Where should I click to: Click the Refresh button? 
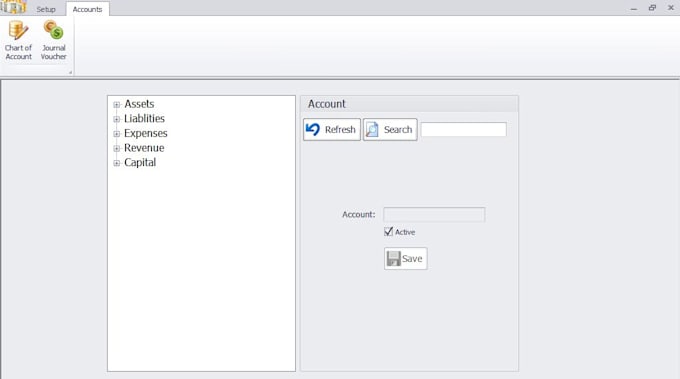(x=332, y=129)
